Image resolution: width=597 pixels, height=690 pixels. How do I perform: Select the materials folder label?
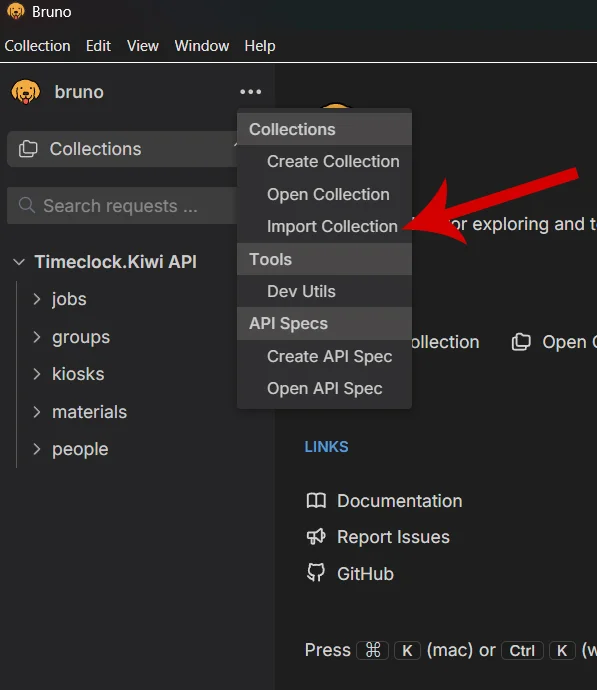pyautogui.click(x=89, y=412)
